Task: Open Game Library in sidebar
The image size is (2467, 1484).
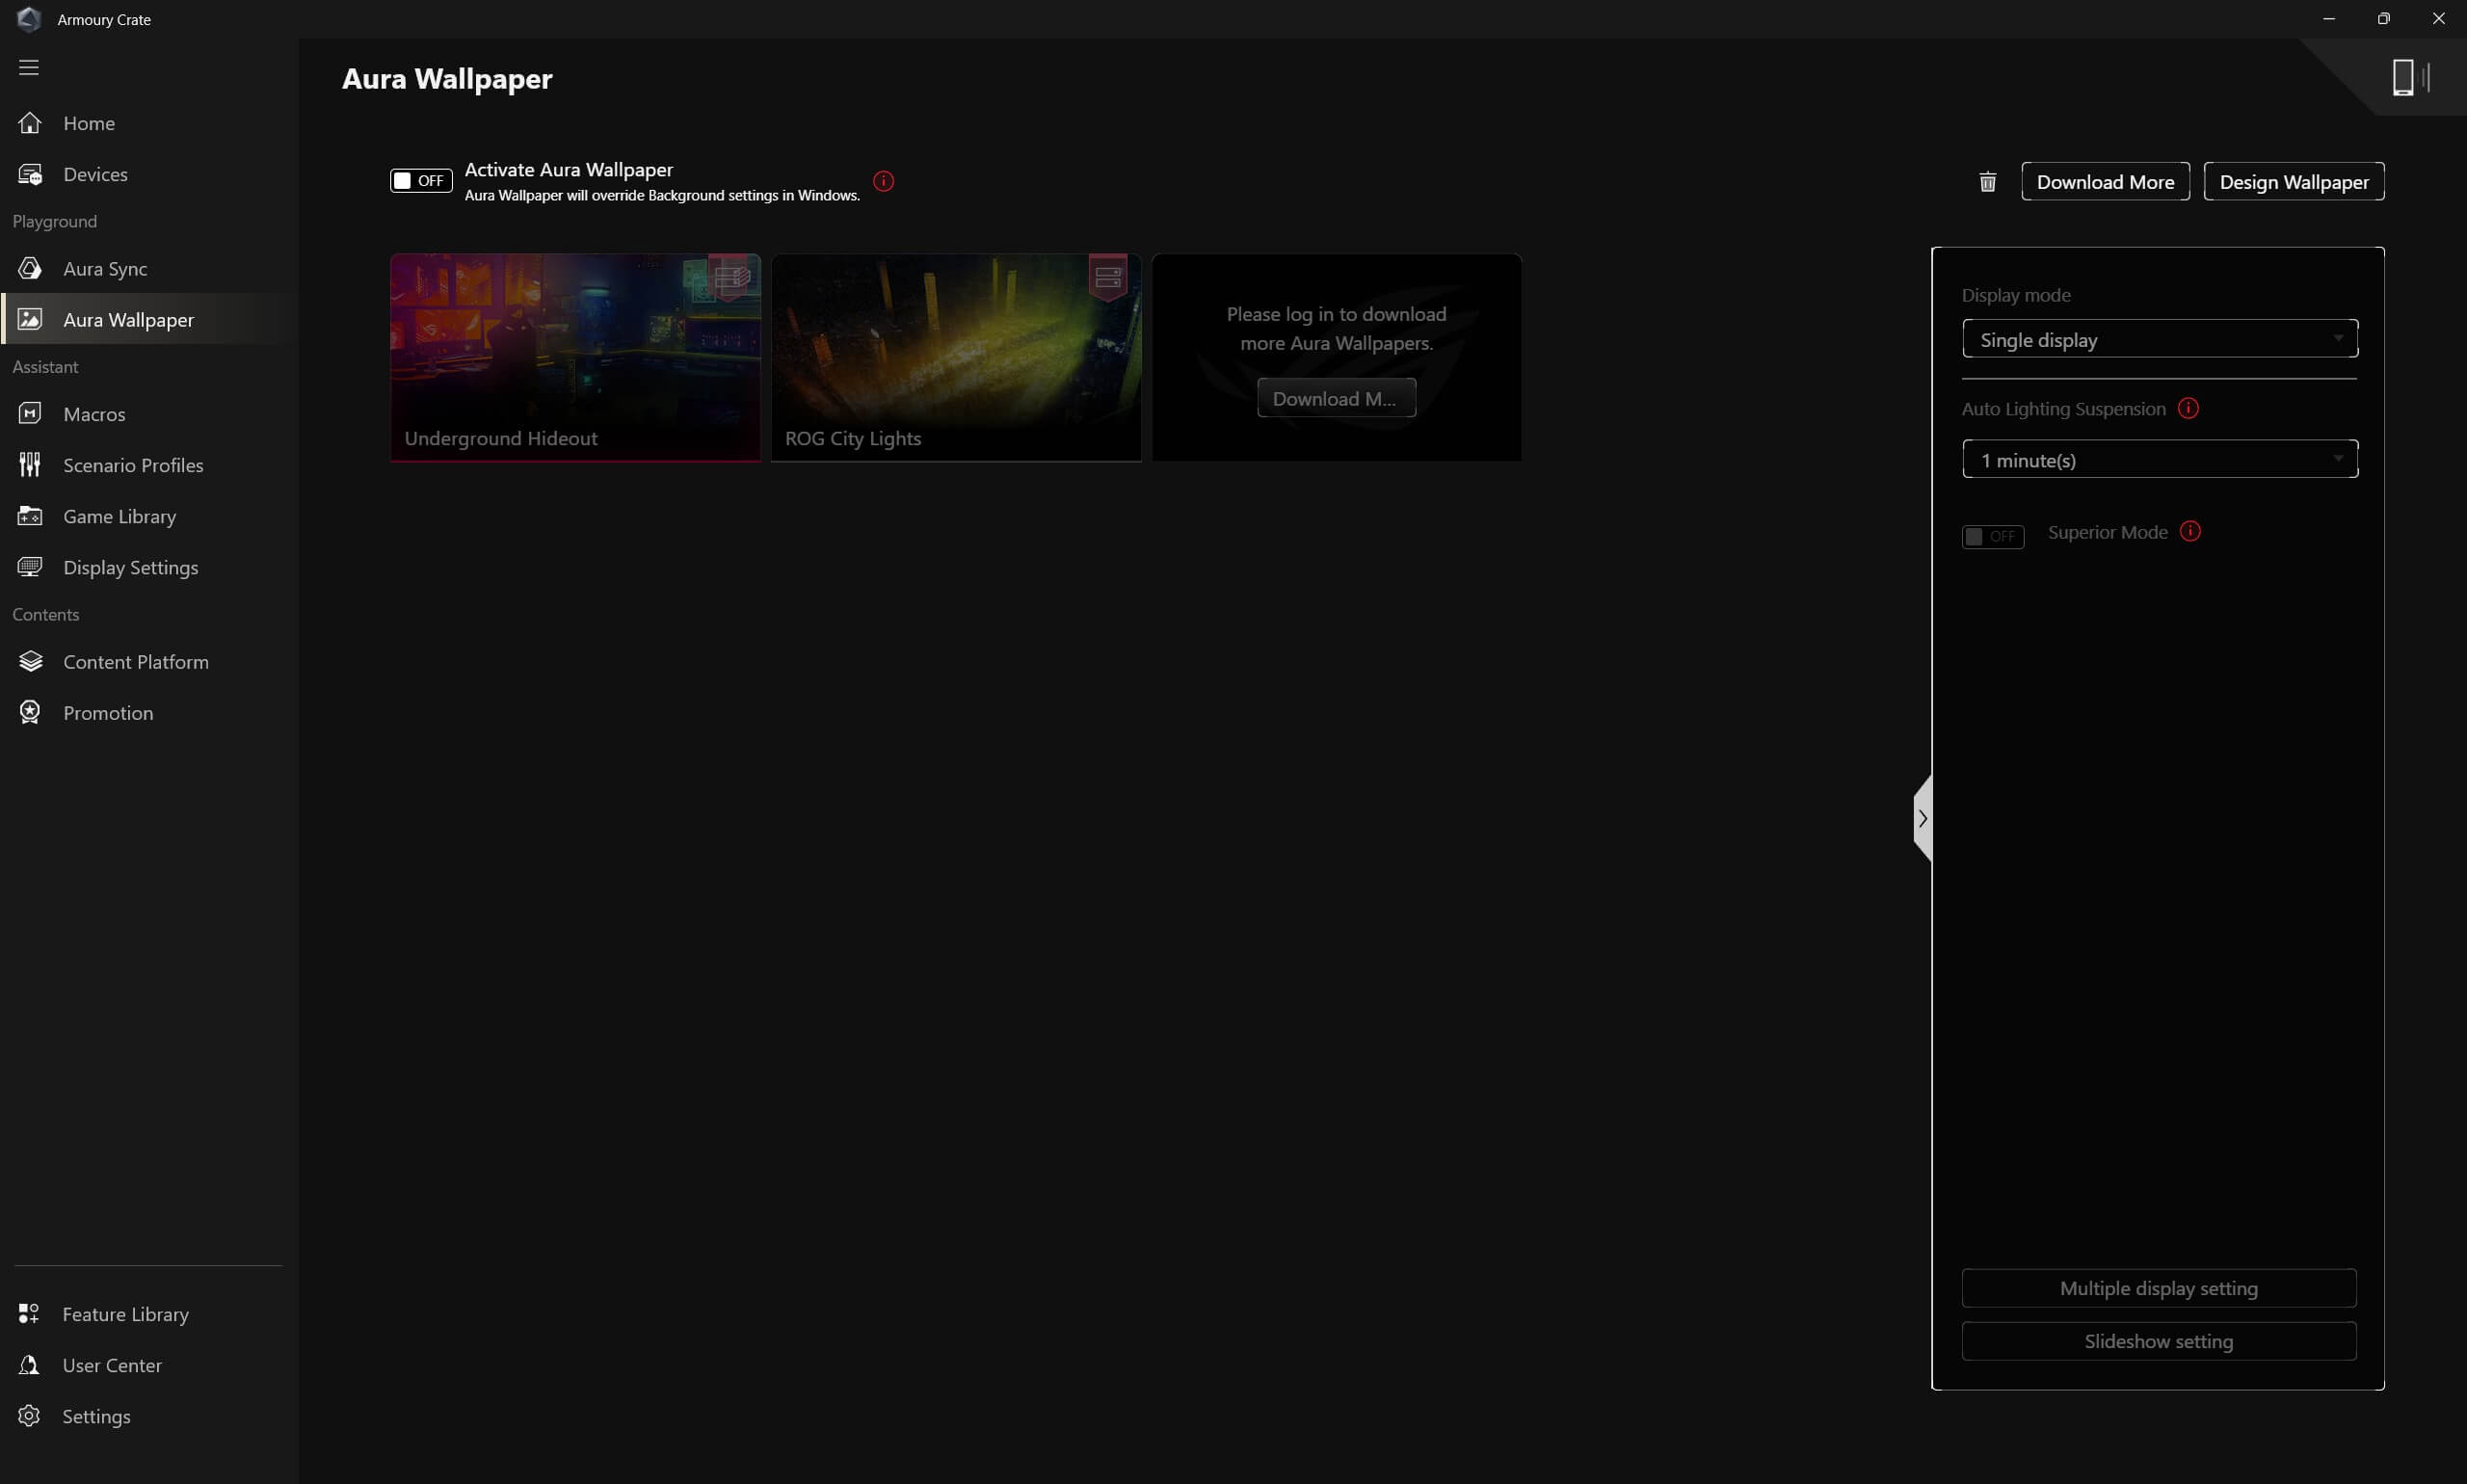Action: click(x=119, y=516)
